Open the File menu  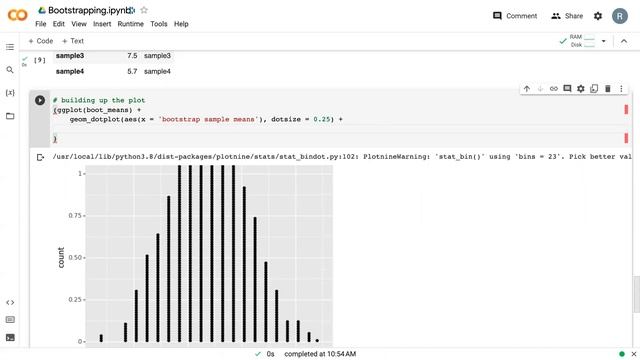pyautogui.click(x=41, y=24)
